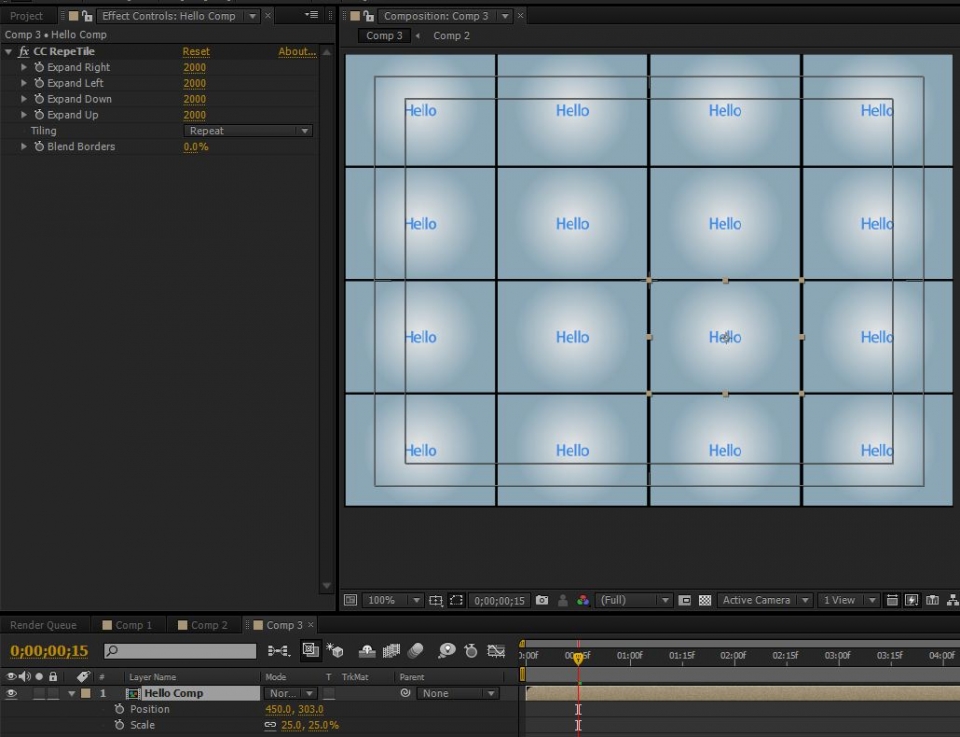Toggle the Position stopwatch in the timeline

(x=119, y=709)
